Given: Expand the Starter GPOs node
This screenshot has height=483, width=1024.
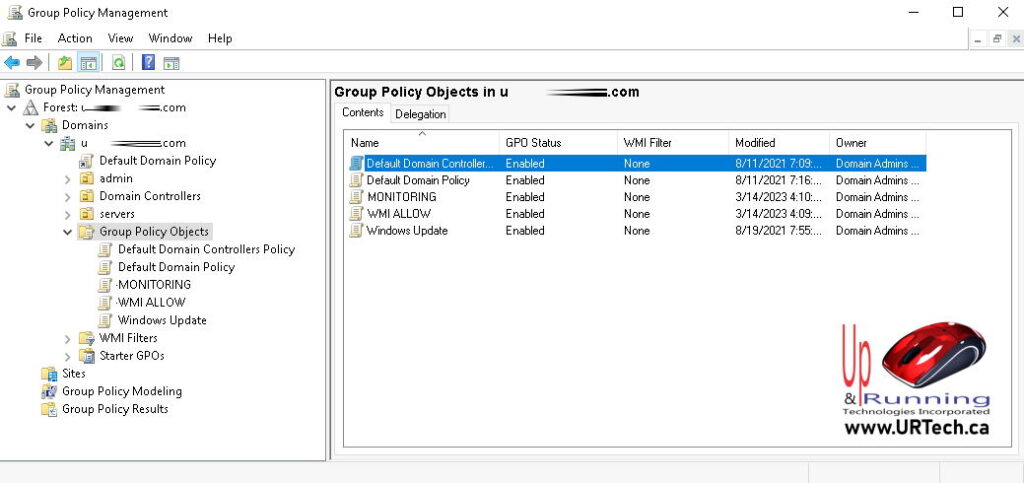Looking at the screenshot, I should click(68, 356).
